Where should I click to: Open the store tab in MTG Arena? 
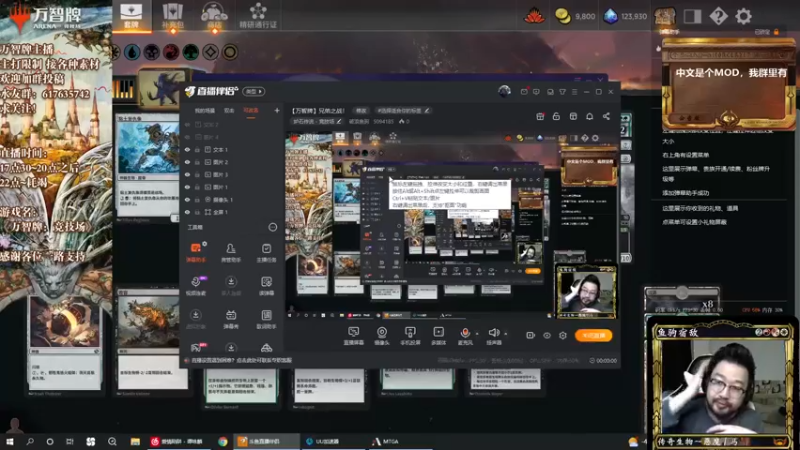click(214, 15)
